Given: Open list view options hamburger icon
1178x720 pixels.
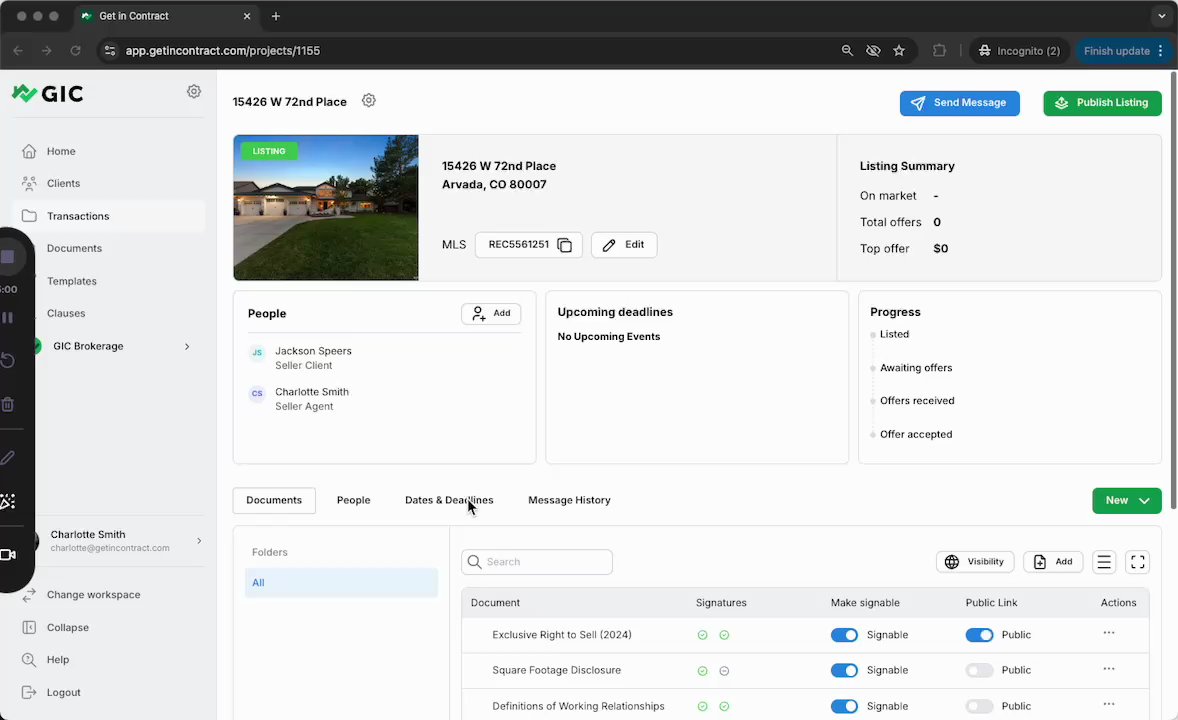Looking at the screenshot, I should tap(1104, 562).
